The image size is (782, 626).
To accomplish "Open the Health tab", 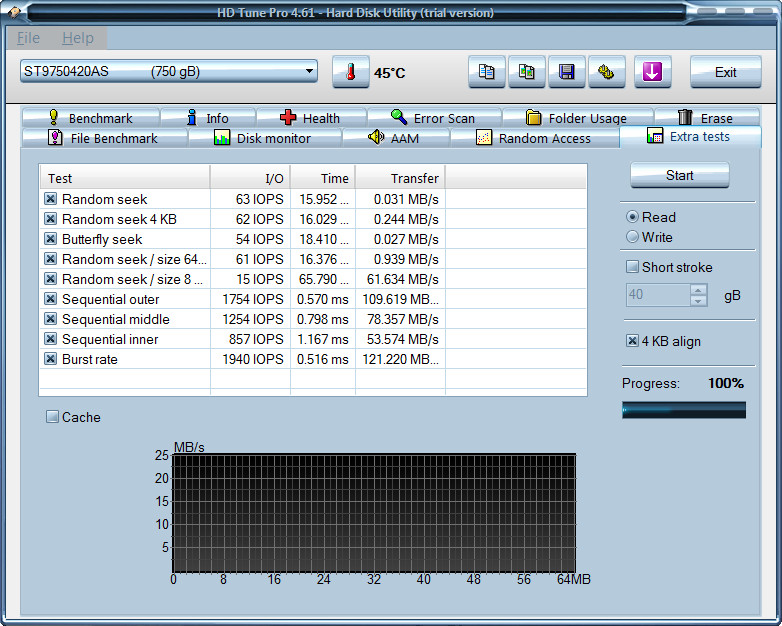I will click(x=309, y=118).
